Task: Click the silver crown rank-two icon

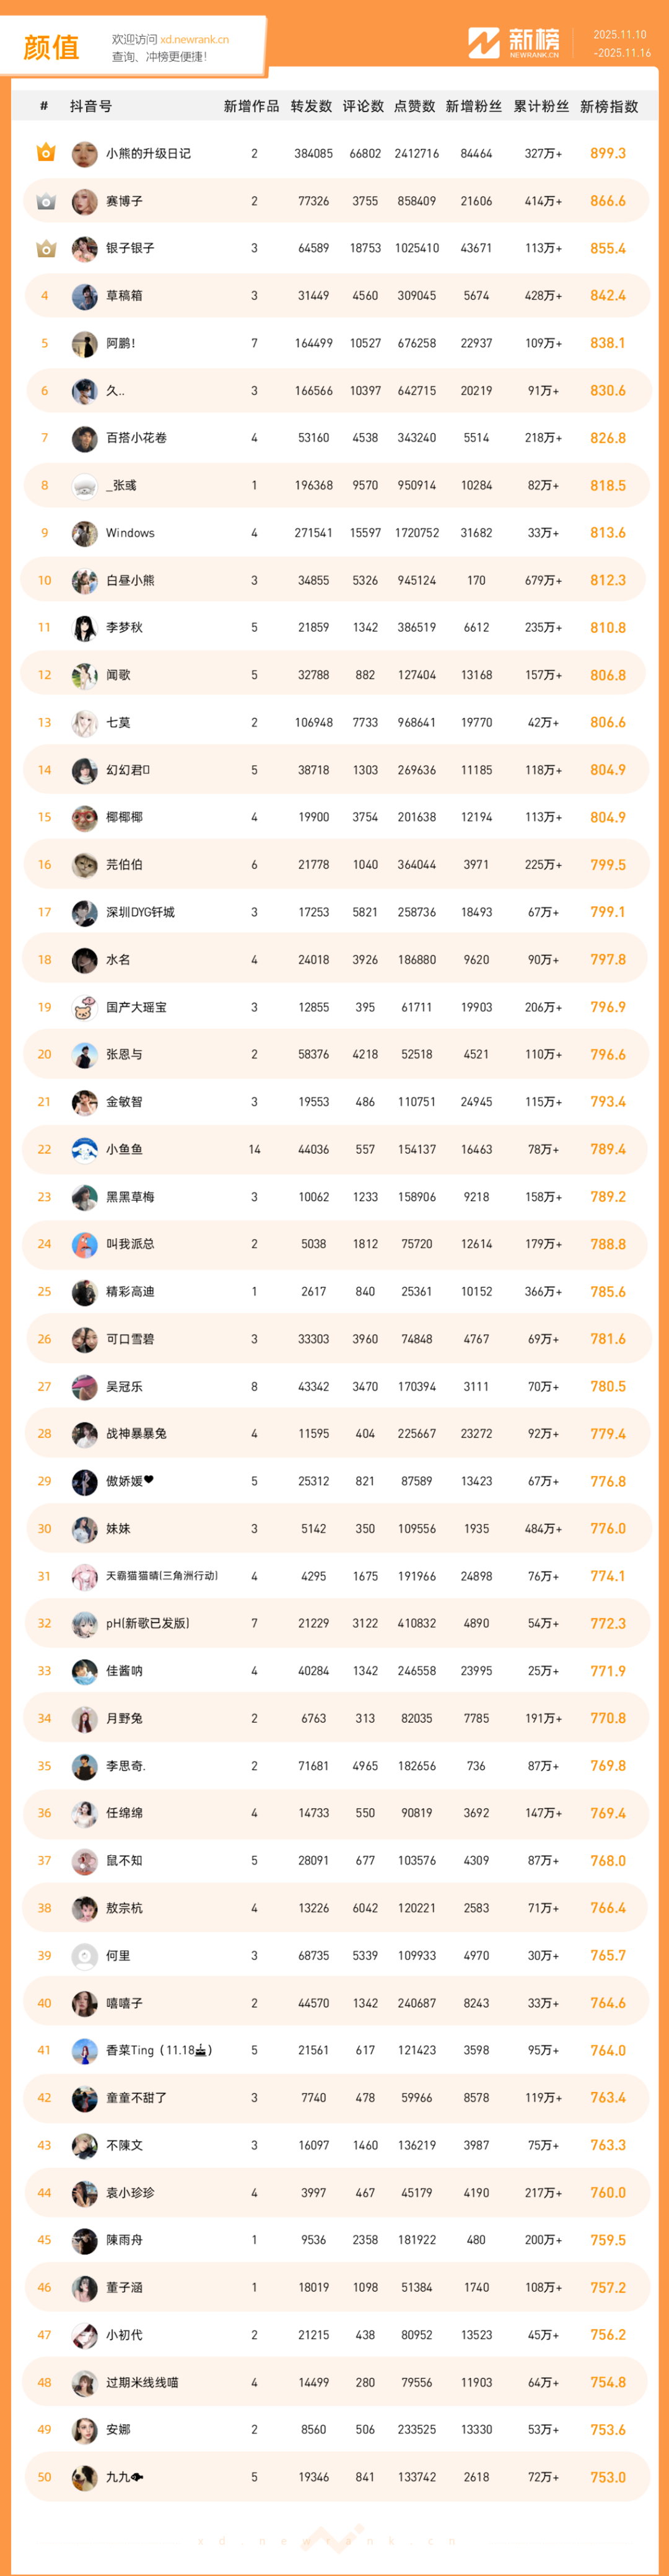Action: 45,201
